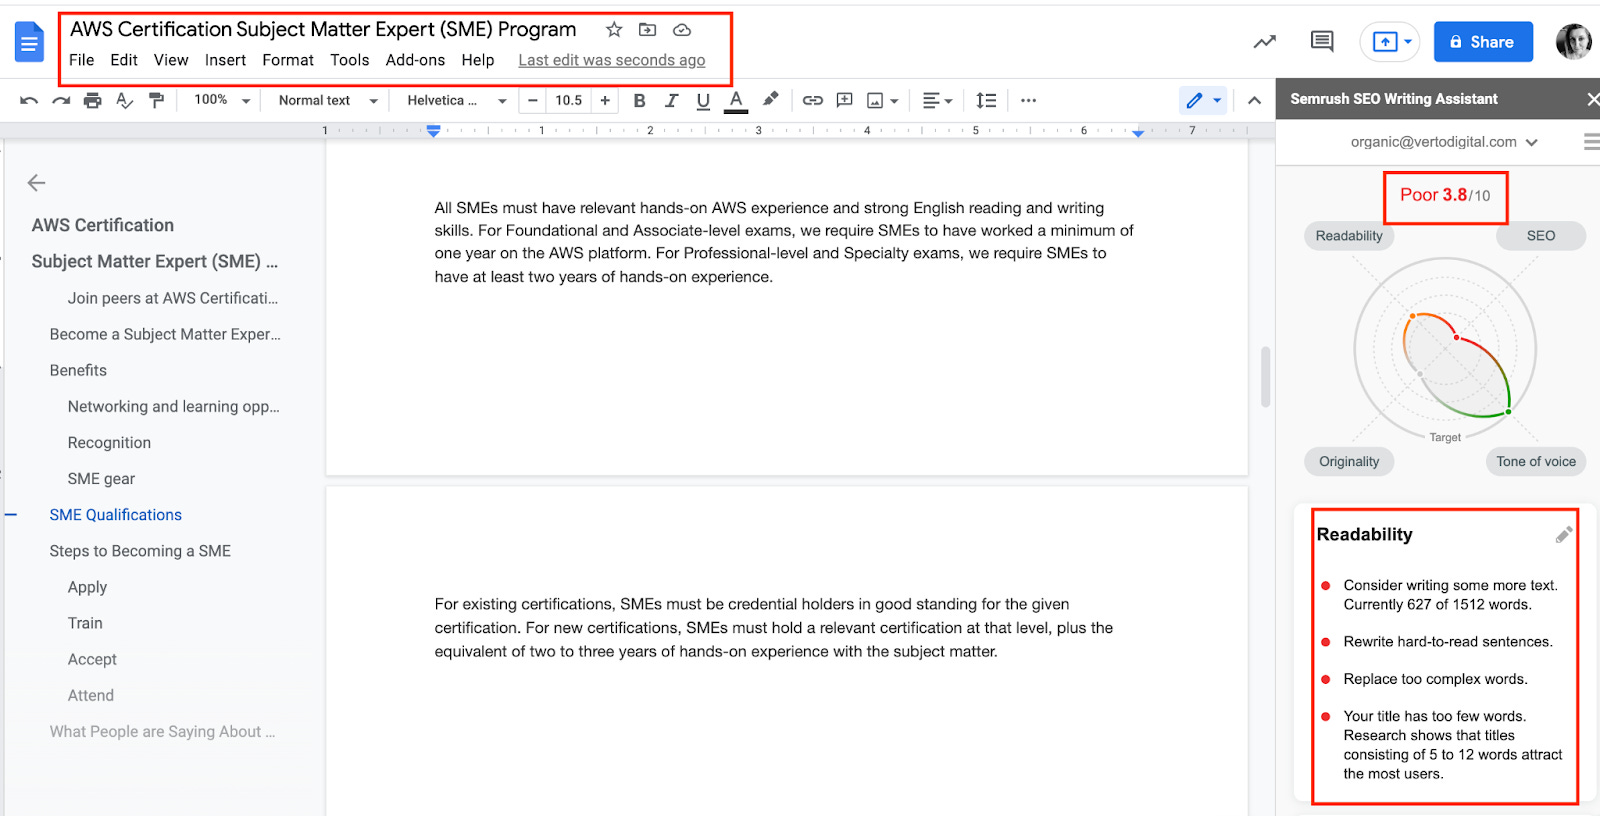Open the Semrush panel hamburger menu
1600x816 pixels.
click(1592, 142)
